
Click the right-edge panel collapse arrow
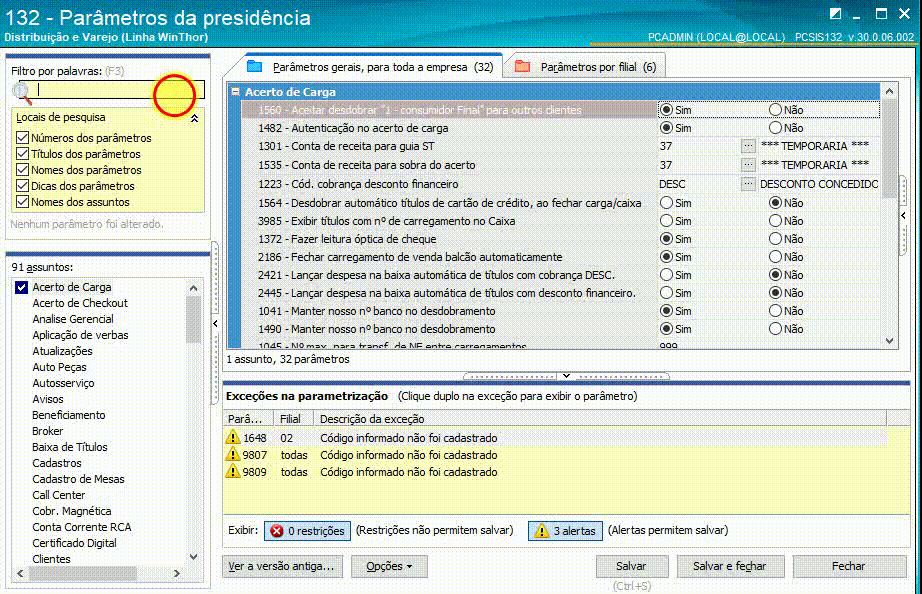click(903, 216)
